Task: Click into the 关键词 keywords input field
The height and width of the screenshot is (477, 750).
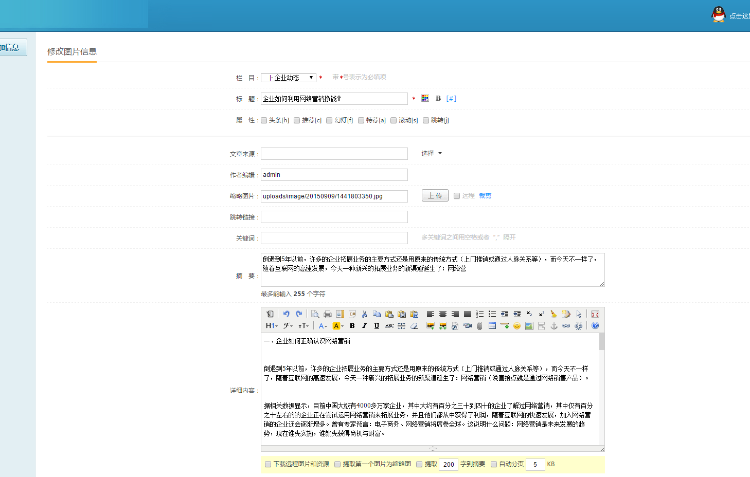Action: tap(333, 238)
